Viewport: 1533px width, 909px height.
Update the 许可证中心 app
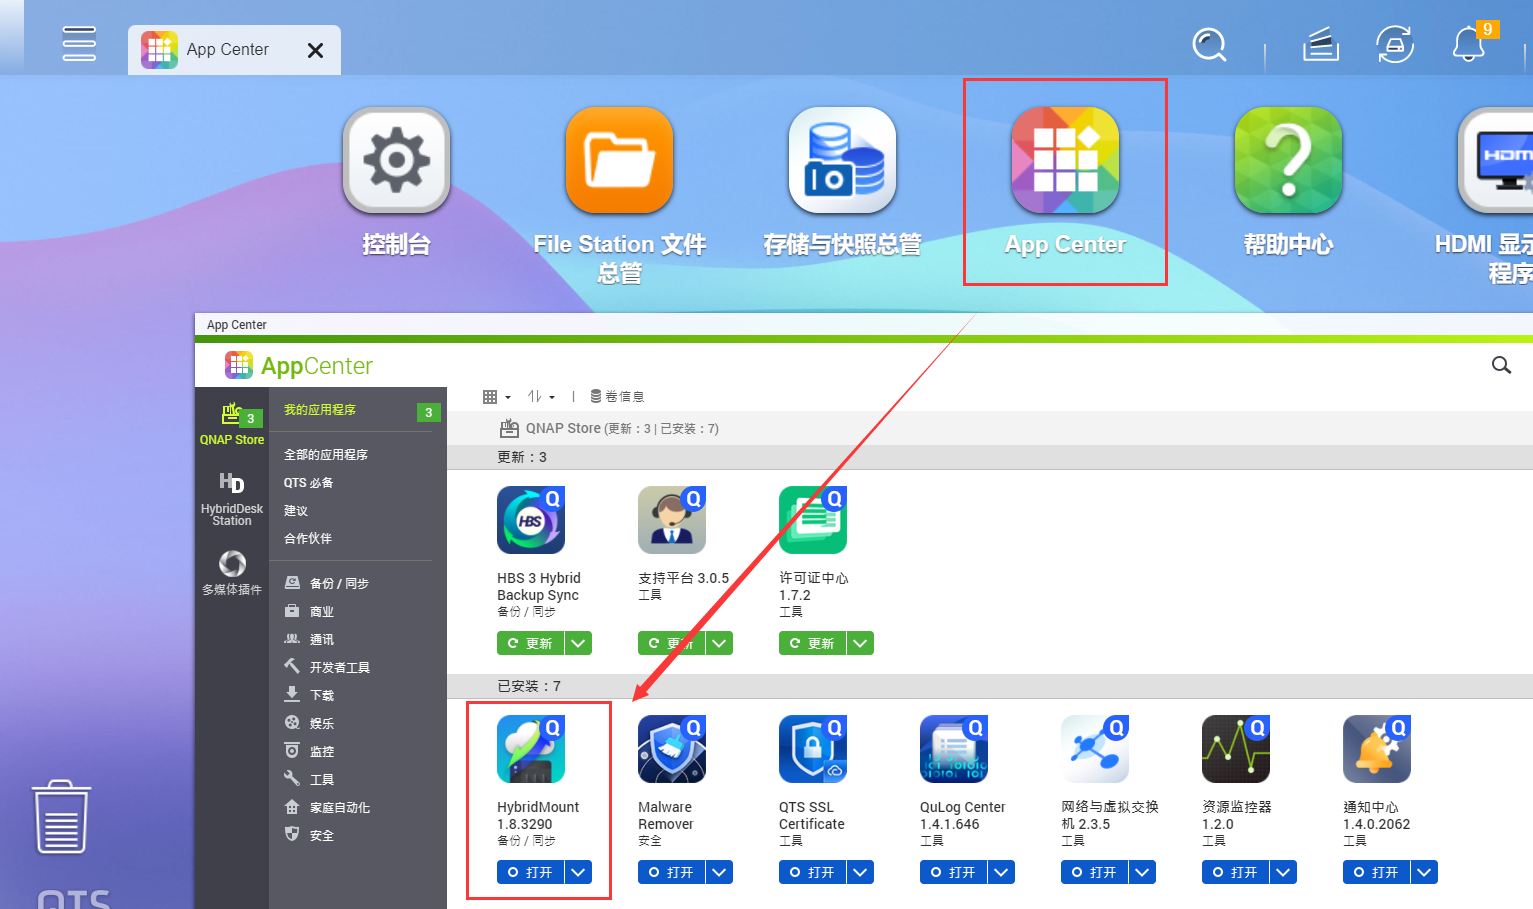click(x=813, y=643)
